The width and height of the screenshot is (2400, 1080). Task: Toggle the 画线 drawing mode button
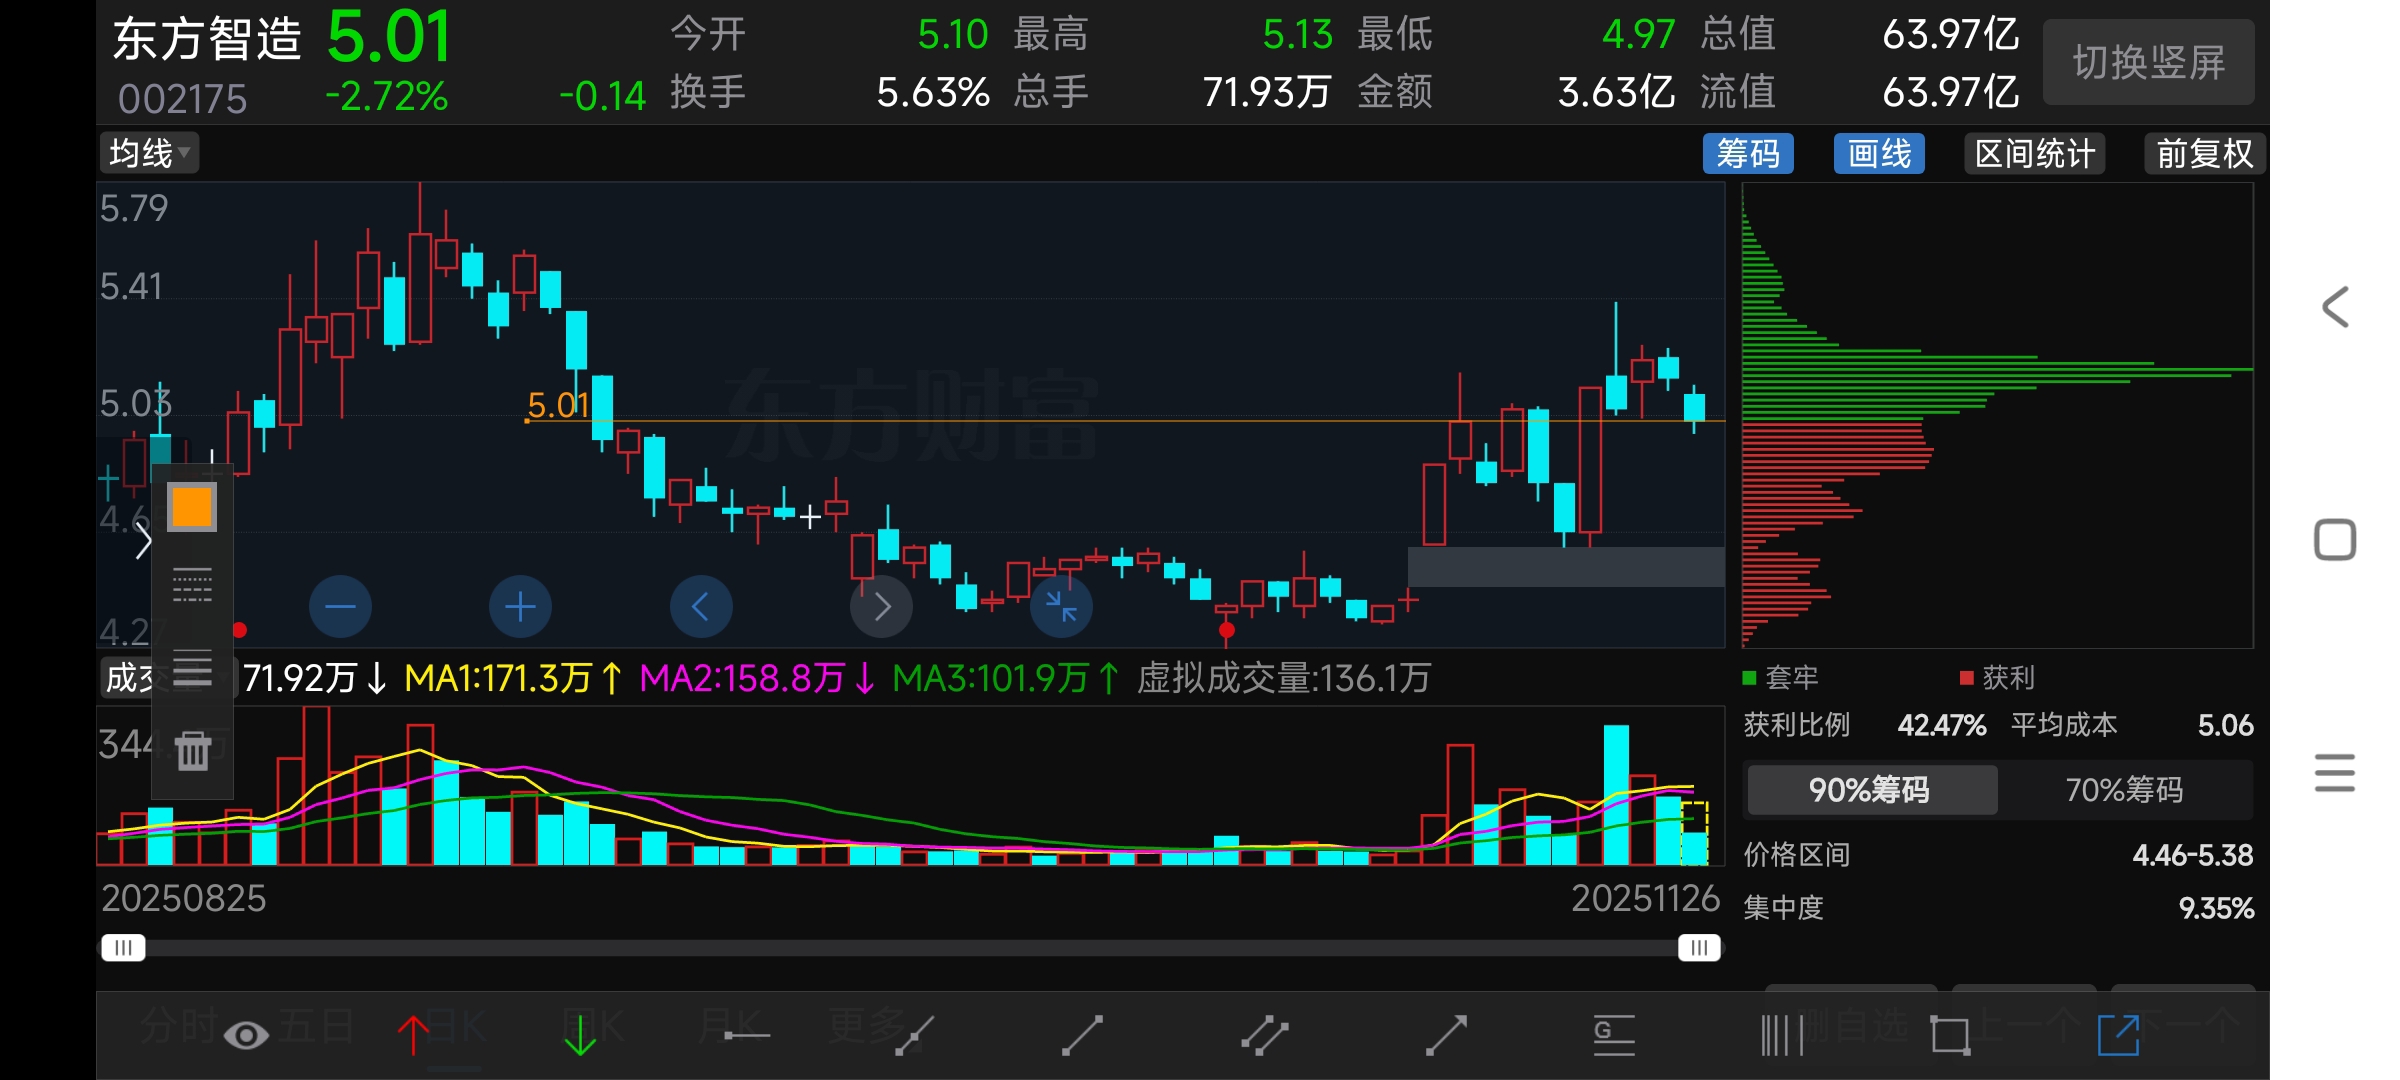pyautogui.click(x=1879, y=153)
